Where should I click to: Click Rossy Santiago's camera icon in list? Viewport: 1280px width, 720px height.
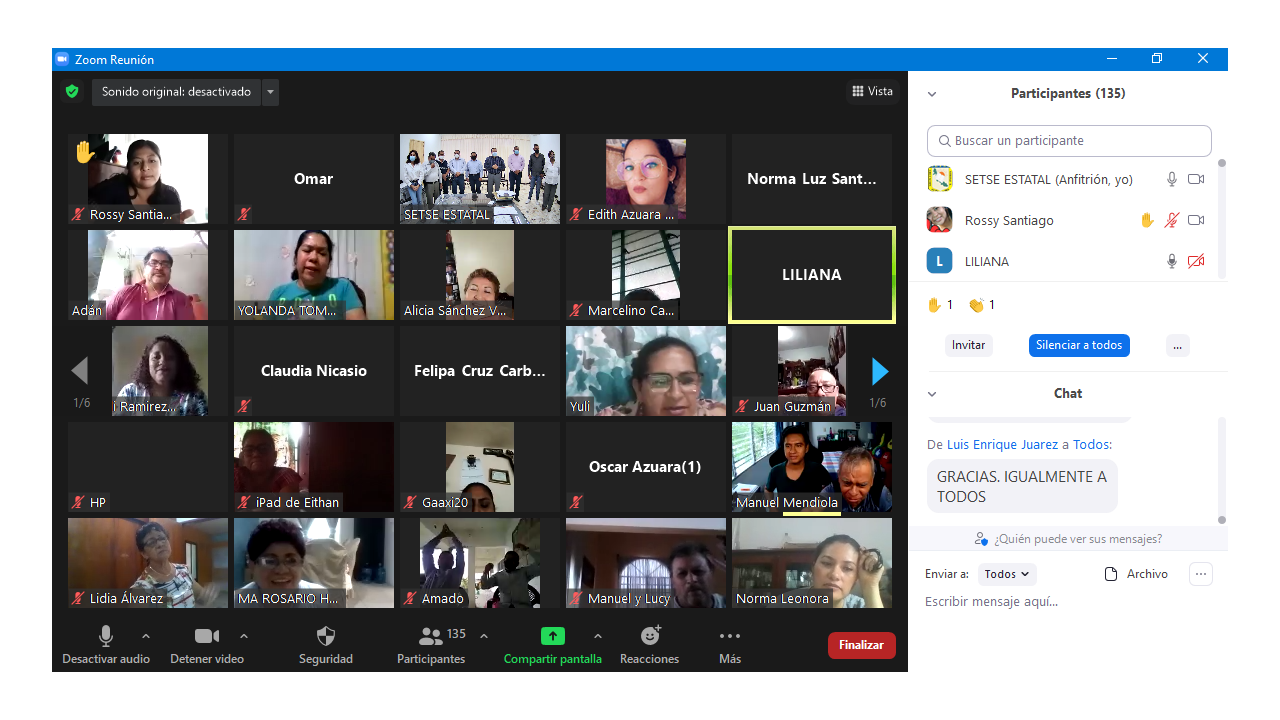(1196, 220)
